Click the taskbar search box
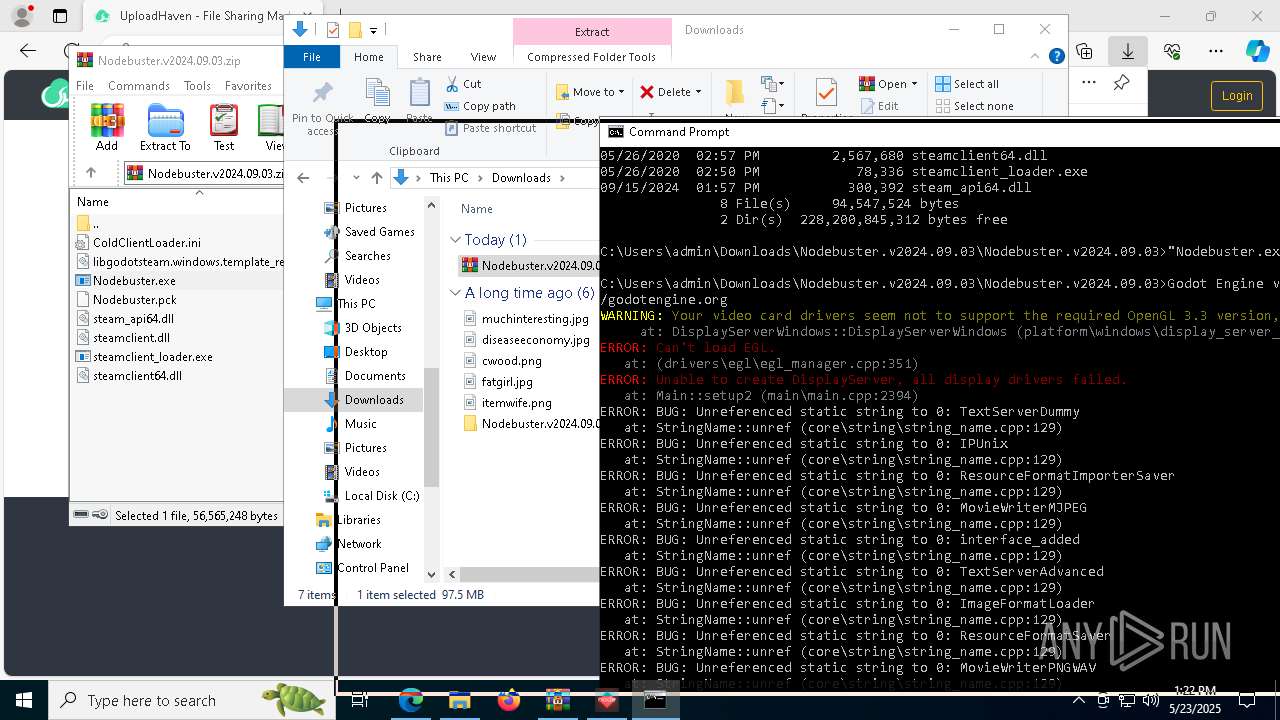This screenshot has width=1280, height=720. click(190, 700)
